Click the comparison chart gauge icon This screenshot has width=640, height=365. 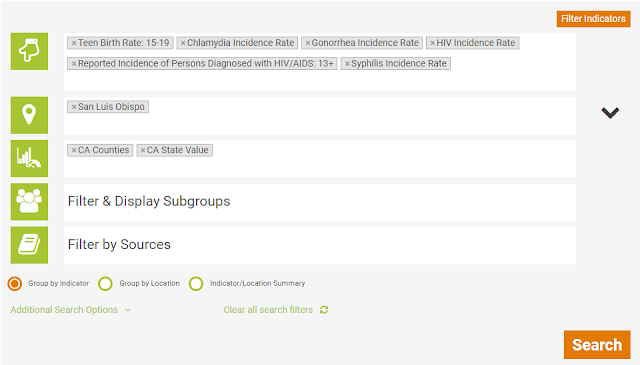pyautogui.click(x=29, y=158)
